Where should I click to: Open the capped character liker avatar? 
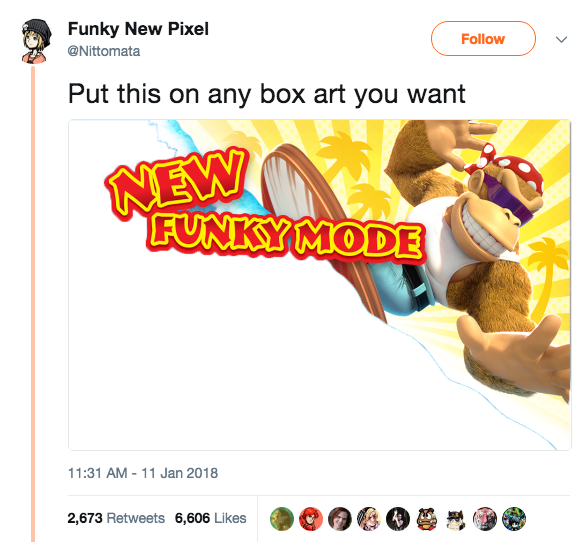[456, 519]
